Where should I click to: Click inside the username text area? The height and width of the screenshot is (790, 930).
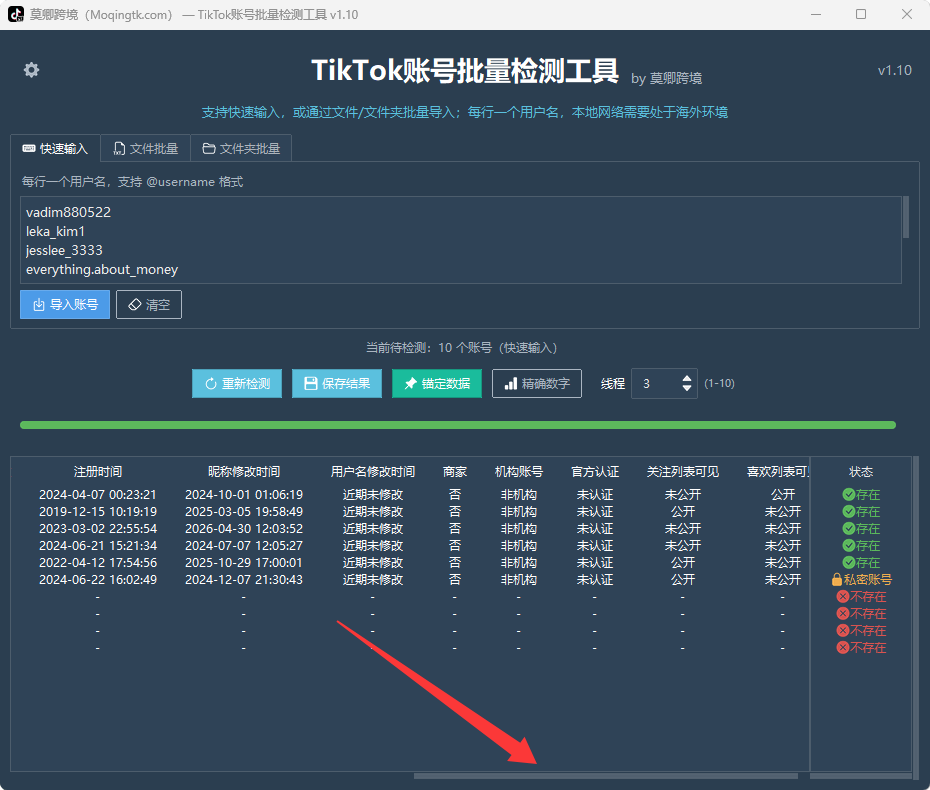pos(461,240)
